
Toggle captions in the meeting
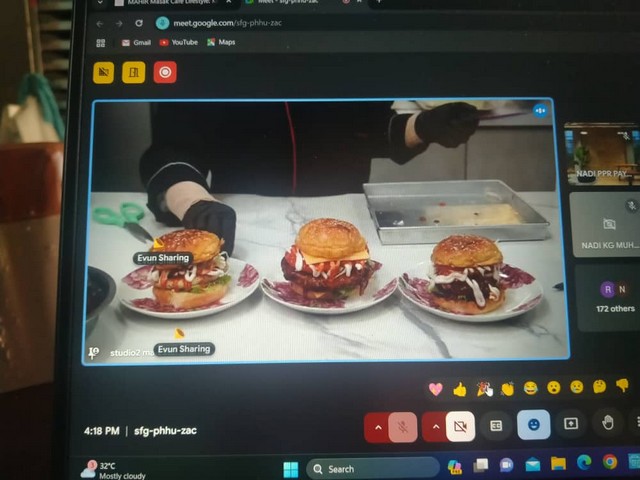pyautogui.click(x=495, y=426)
